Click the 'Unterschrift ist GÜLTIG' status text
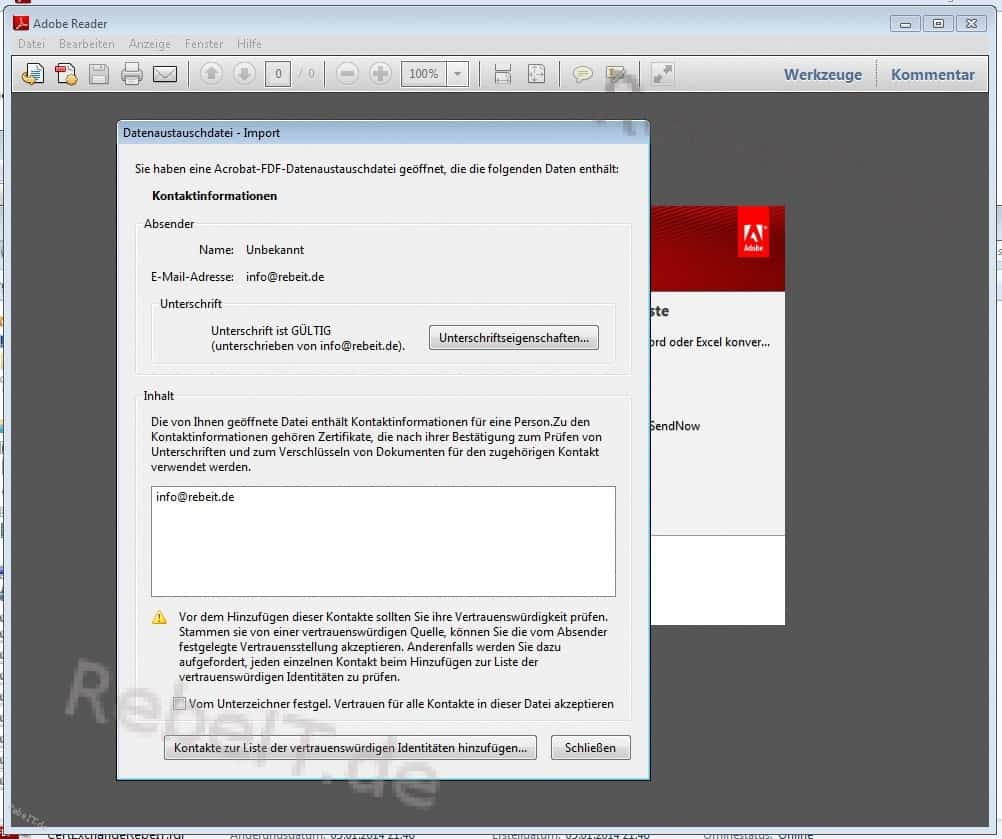The height and width of the screenshot is (839, 1002). (x=271, y=330)
